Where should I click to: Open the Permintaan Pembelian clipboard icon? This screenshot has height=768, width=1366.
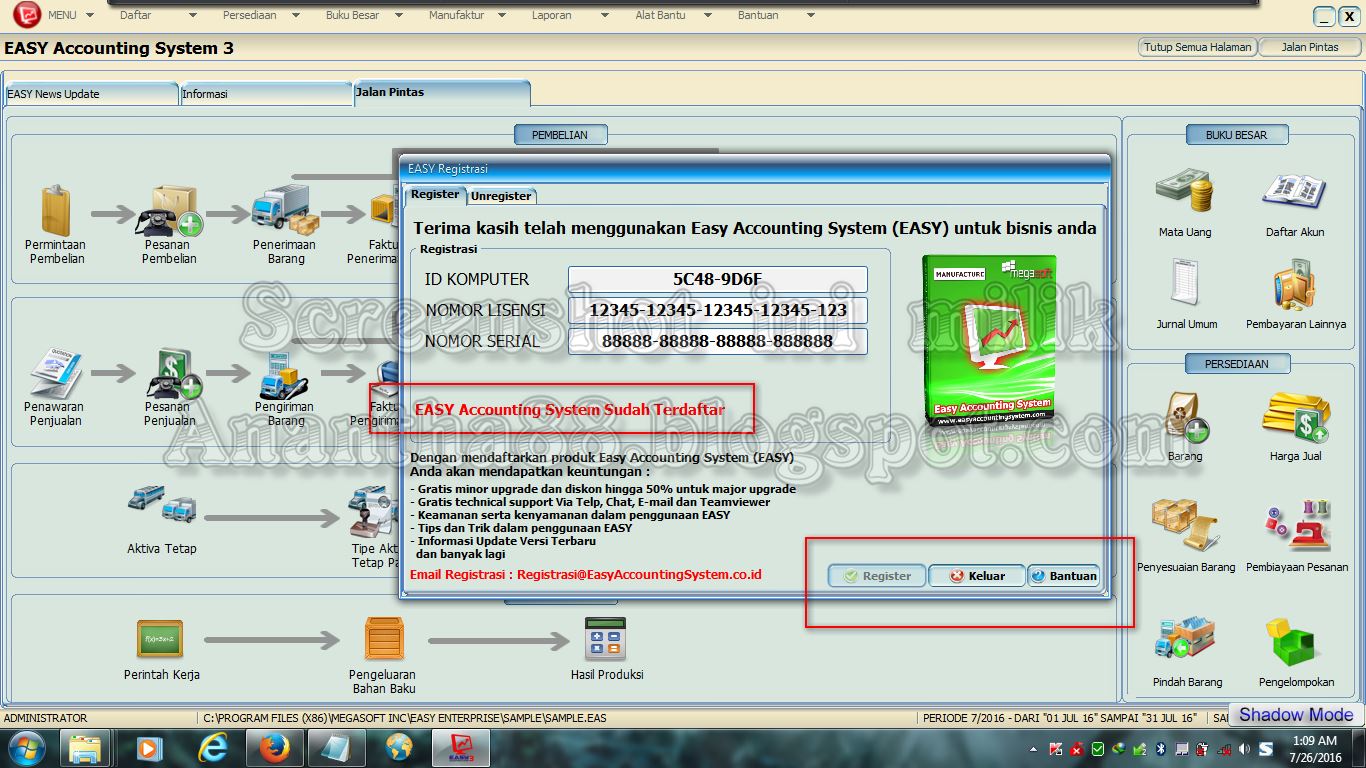pyautogui.click(x=56, y=211)
